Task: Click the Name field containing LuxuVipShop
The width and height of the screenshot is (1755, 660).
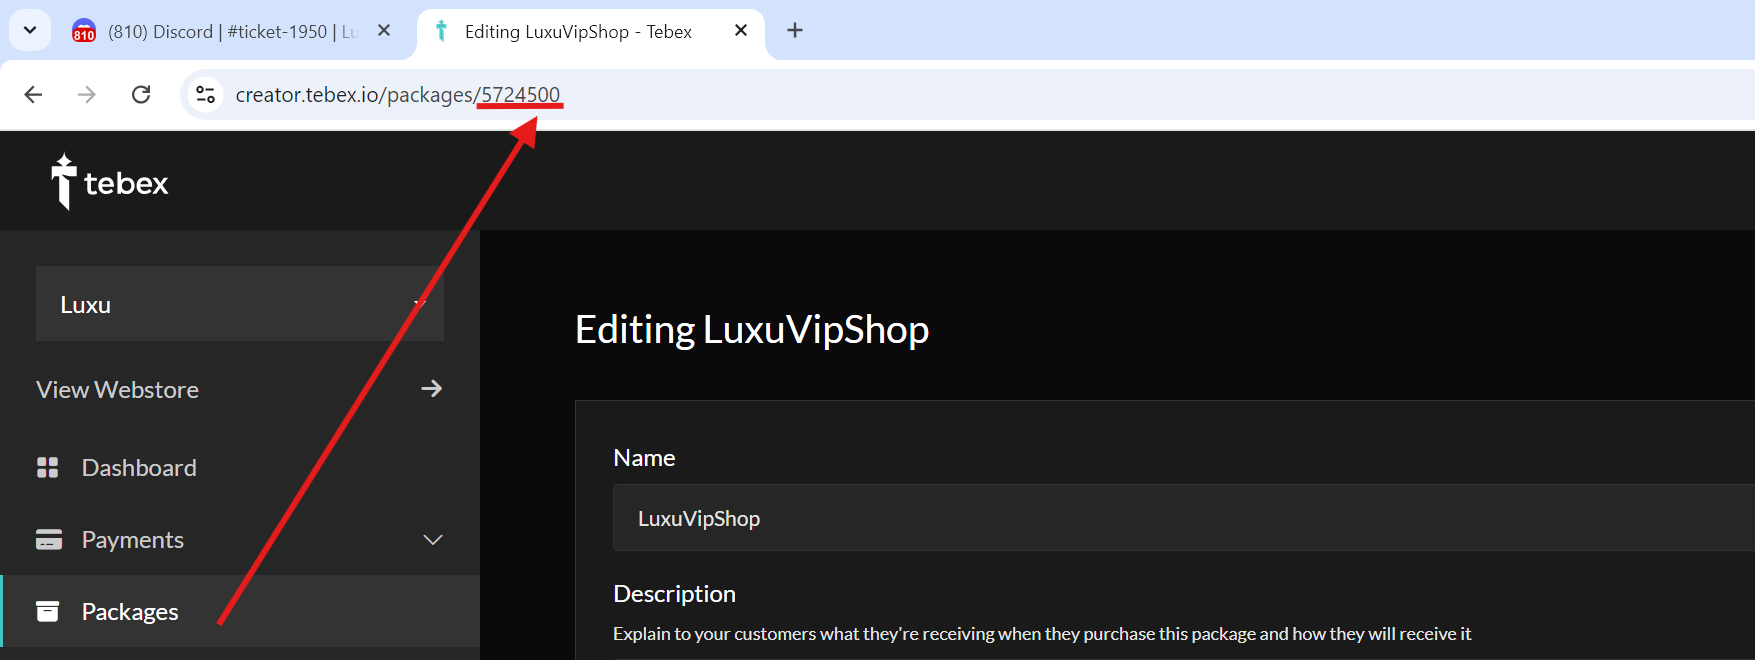Action: point(1184,518)
